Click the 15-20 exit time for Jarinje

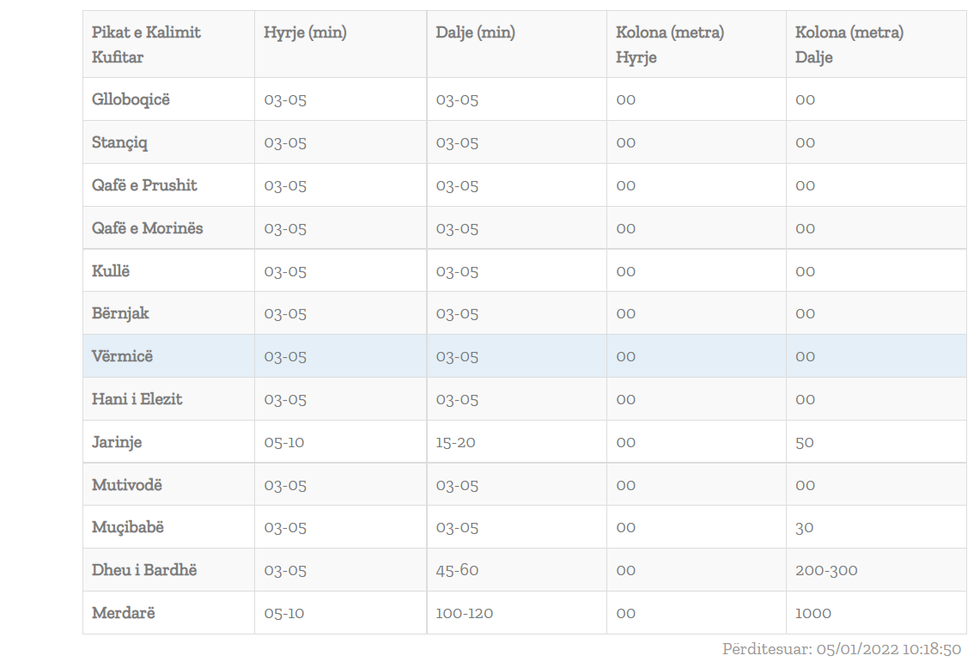455,442
